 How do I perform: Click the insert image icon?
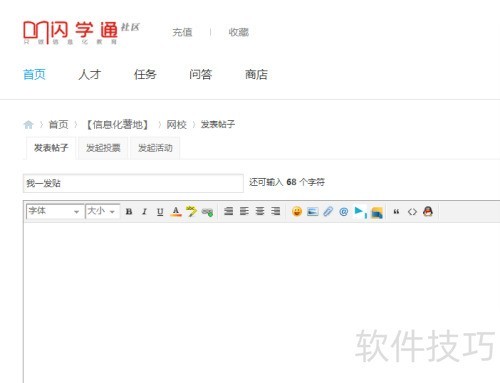click(x=312, y=212)
